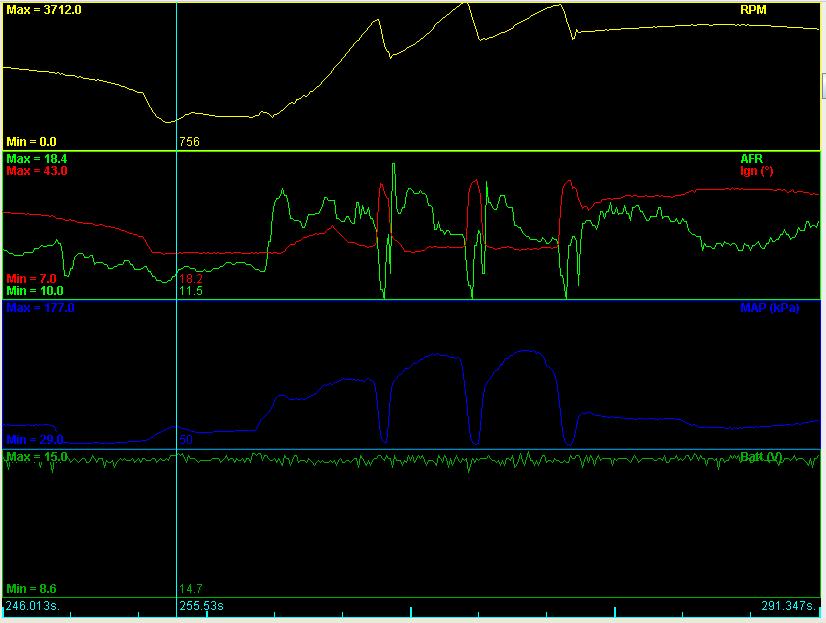The height and width of the screenshot is (623, 826).
Task: Click the 18.2 ignition cursor value
Action: point(191,279)
